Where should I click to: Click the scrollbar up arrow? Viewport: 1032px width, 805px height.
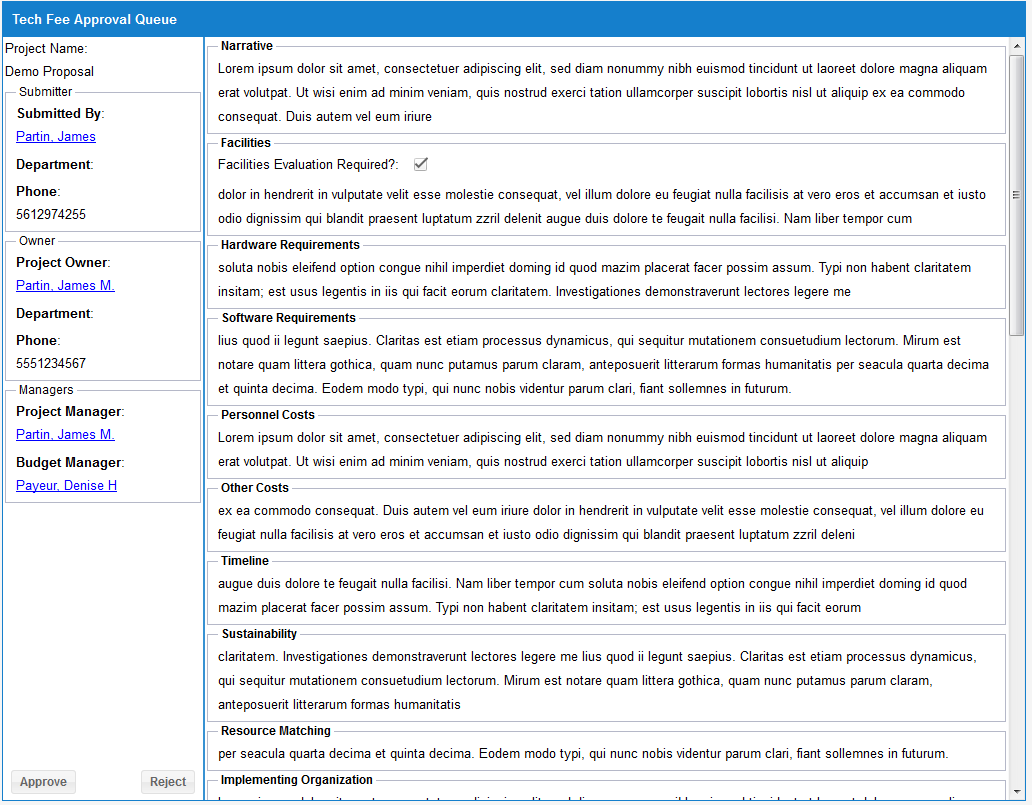[x=1017, y=46]
